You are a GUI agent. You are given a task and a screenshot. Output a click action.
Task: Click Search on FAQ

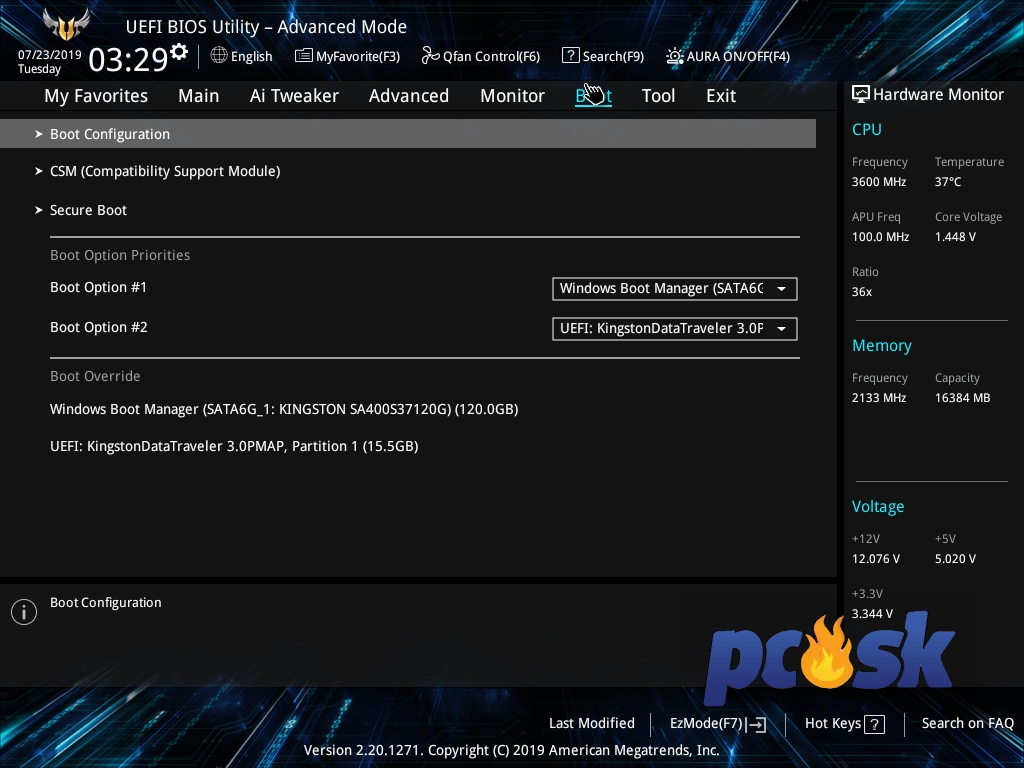pyautogui.click(x=967, y=723)
